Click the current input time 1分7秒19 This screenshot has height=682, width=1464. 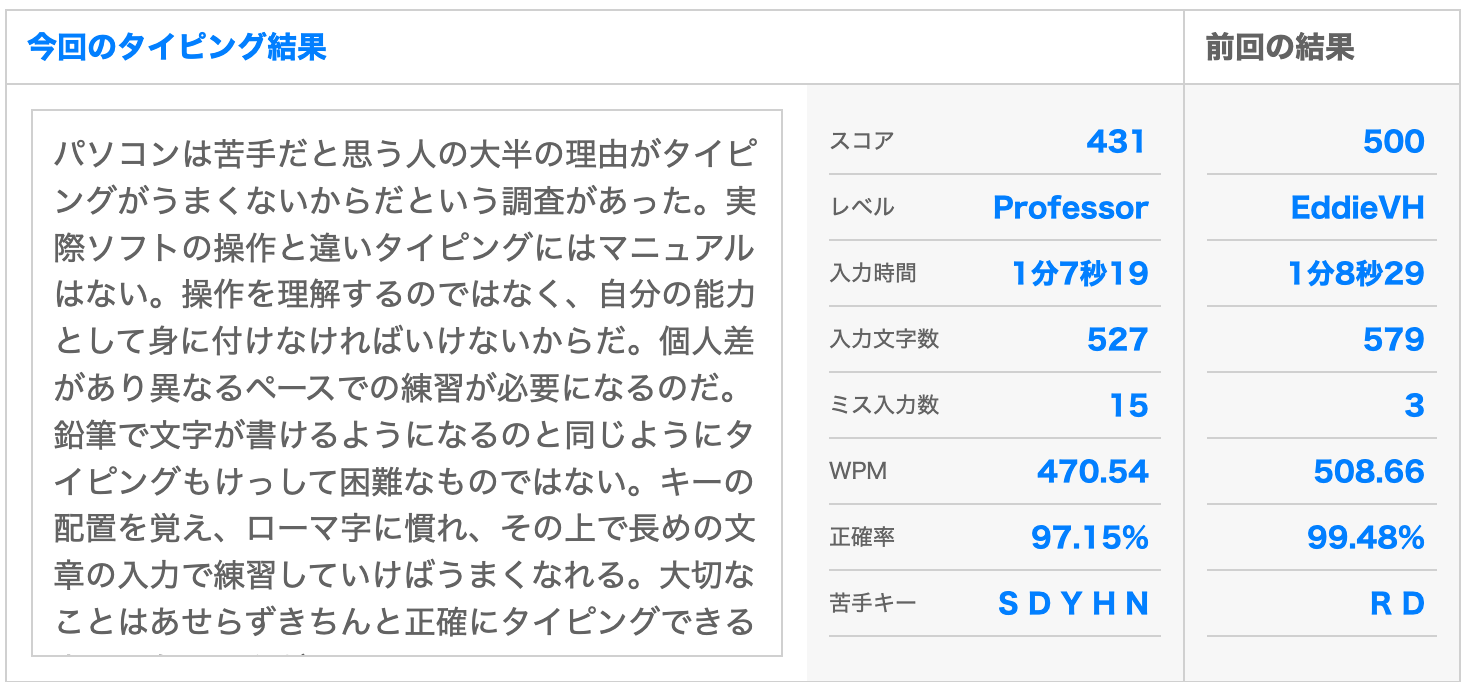point(1080,273)
